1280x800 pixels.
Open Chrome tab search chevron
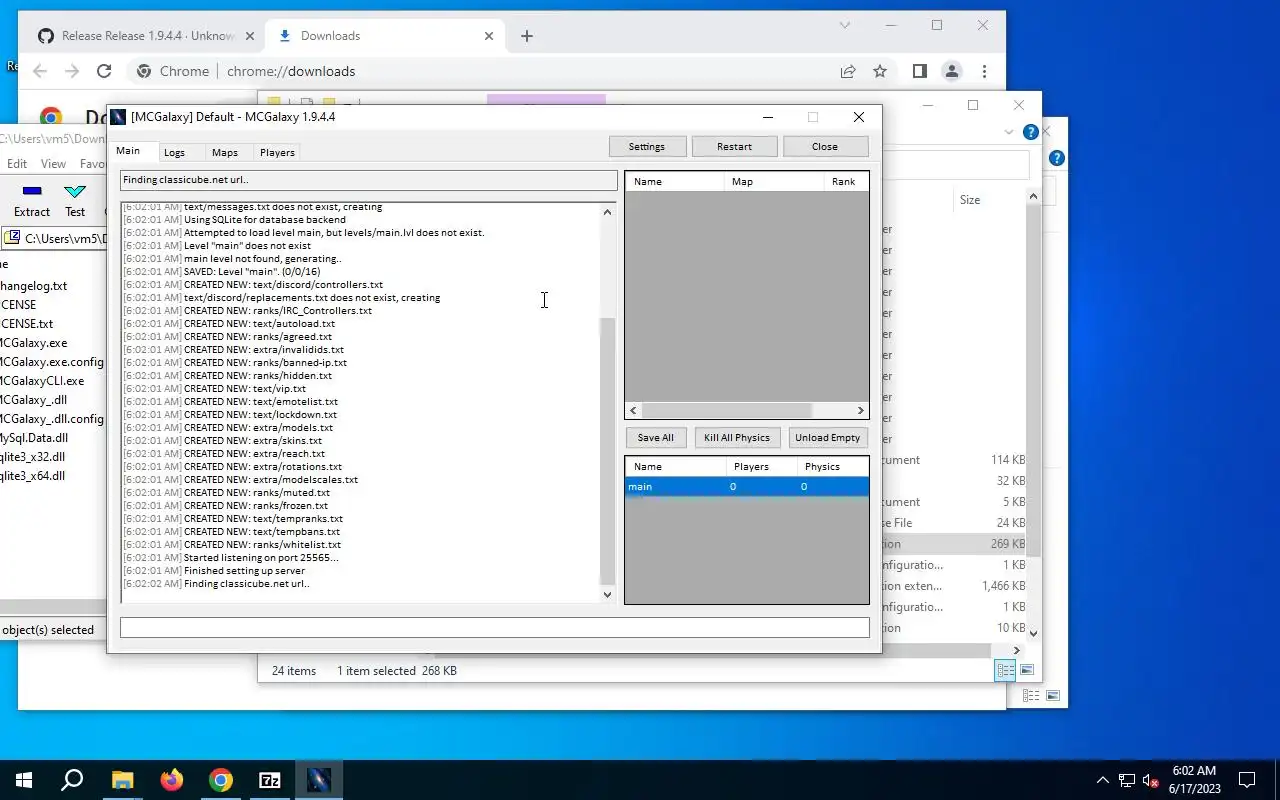[x=845, y=25]
